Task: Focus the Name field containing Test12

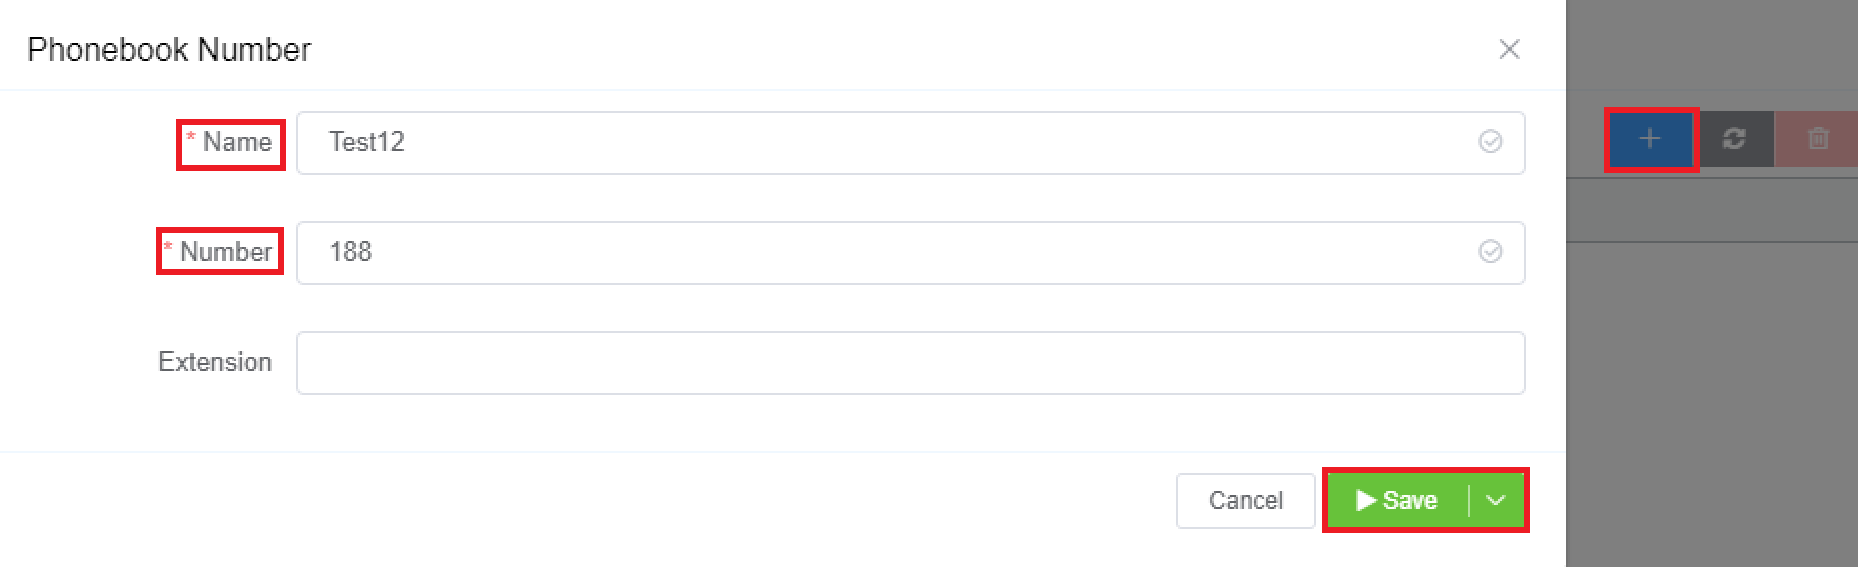Action: pos(880,142)
